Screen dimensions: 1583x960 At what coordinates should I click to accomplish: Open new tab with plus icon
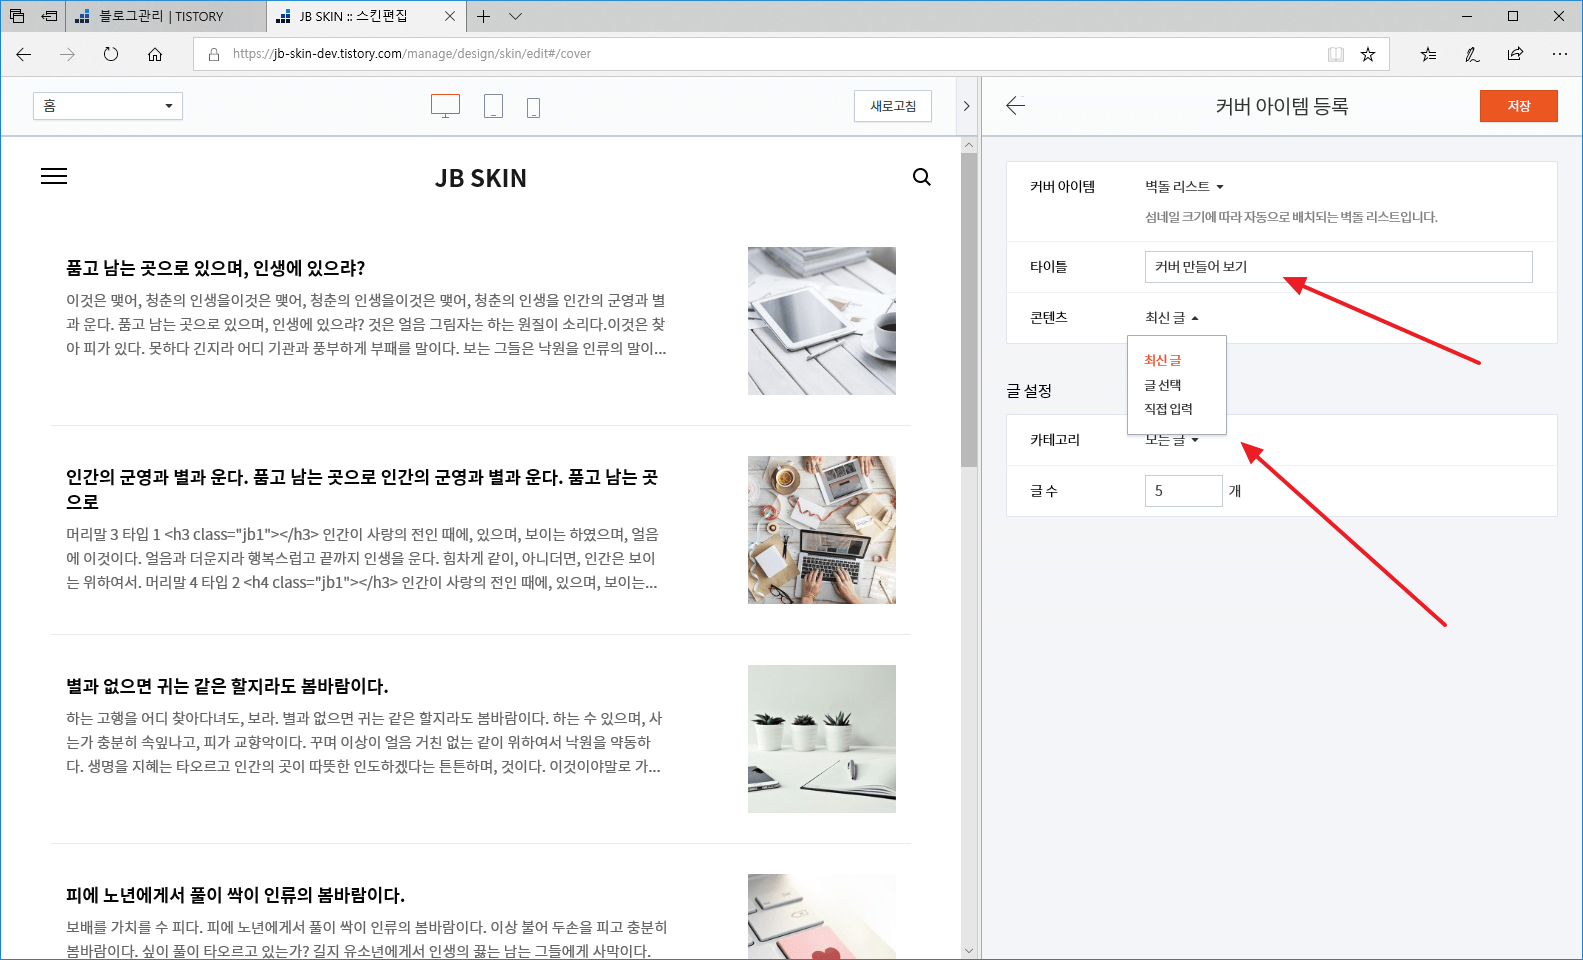tap(483, 16)
